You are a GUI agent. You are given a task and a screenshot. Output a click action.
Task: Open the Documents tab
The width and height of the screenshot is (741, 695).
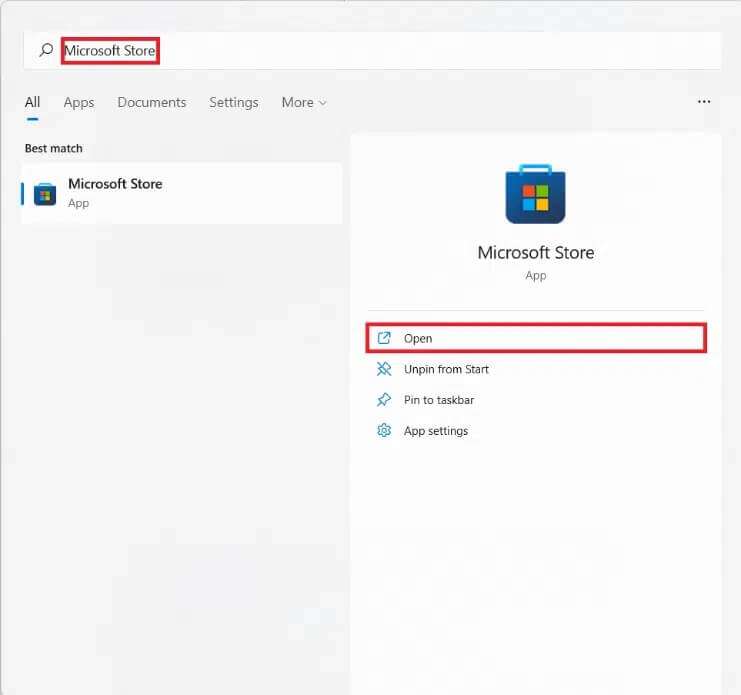point(152,102)
